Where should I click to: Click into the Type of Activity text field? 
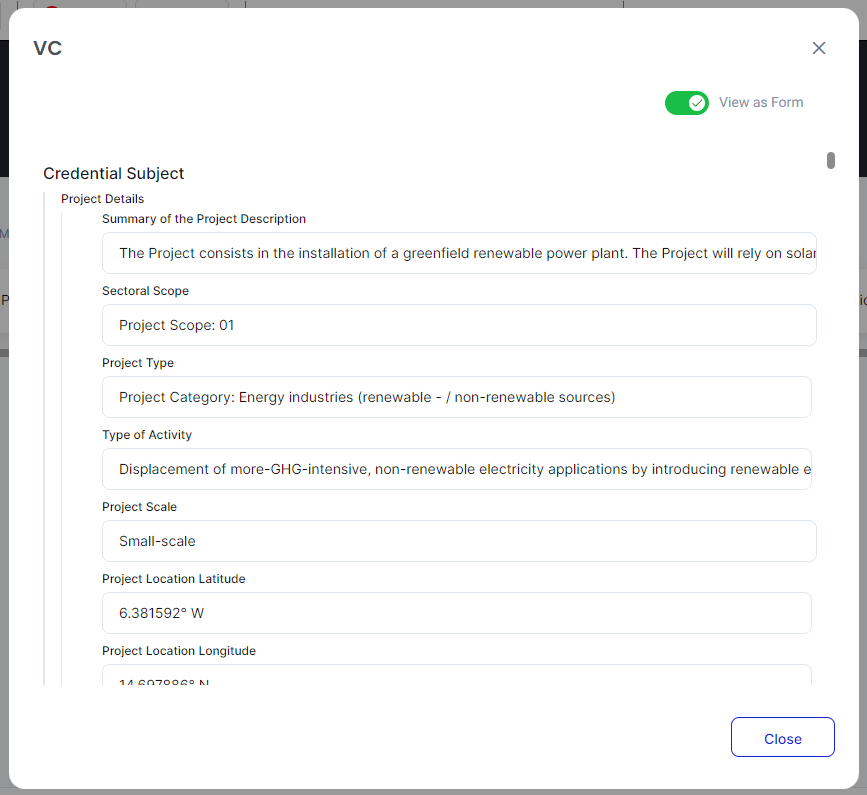pos(456,469)
